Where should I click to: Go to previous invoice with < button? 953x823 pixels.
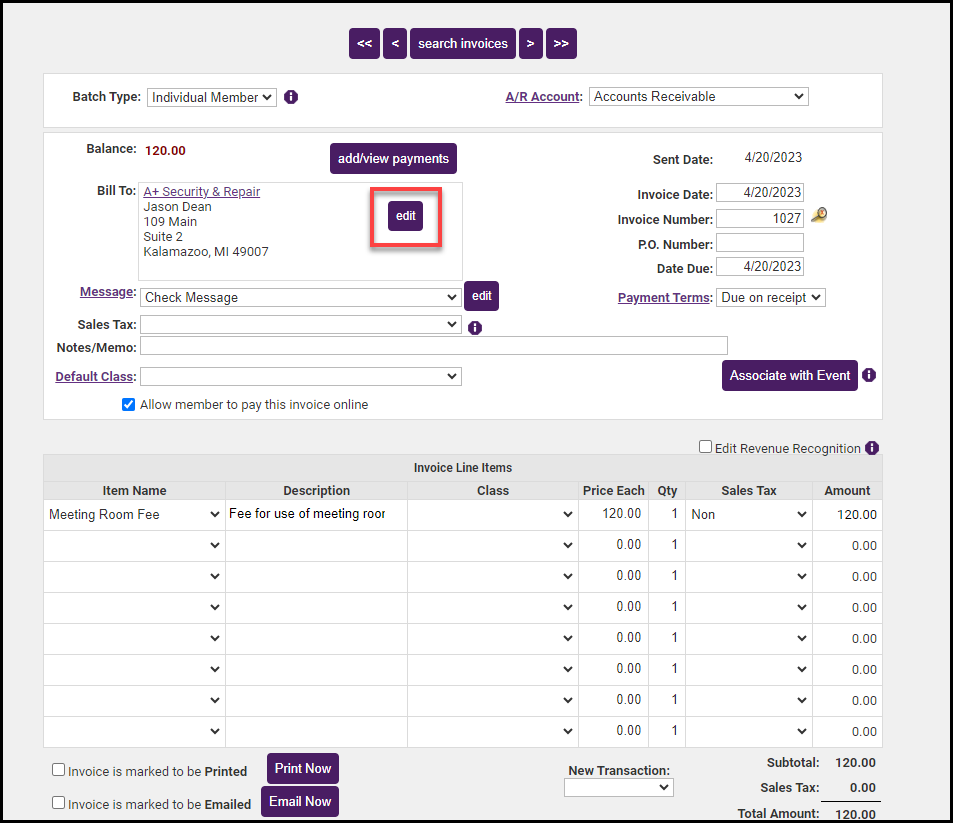click(x=395, y=43)
